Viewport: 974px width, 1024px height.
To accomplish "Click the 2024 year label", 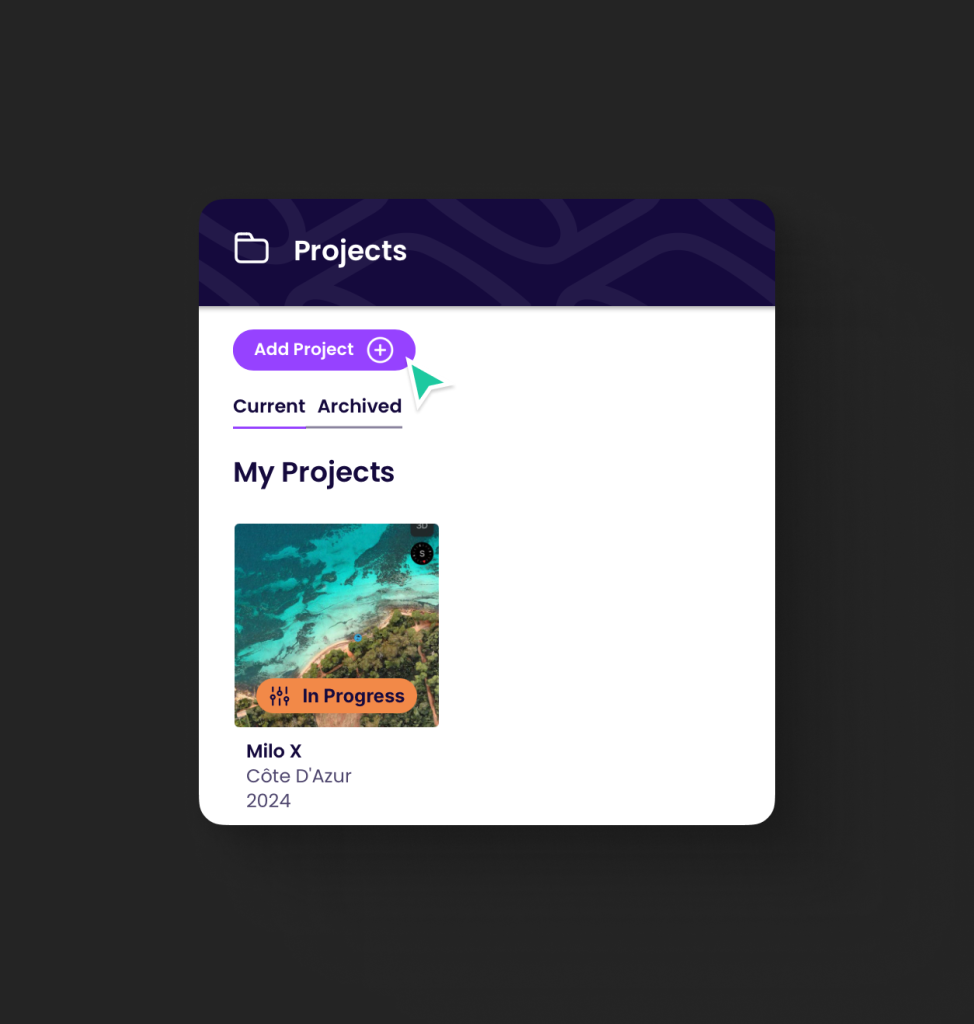I will pos(268,801).
